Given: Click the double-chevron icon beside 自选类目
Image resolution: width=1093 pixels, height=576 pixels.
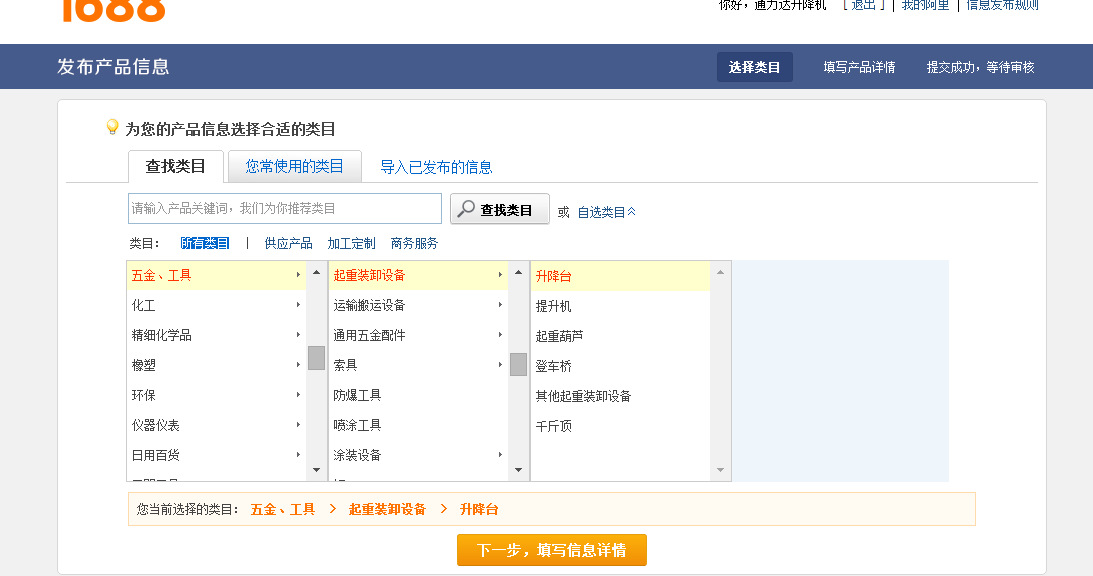Looking at the screenshot, I should [631, 212].
